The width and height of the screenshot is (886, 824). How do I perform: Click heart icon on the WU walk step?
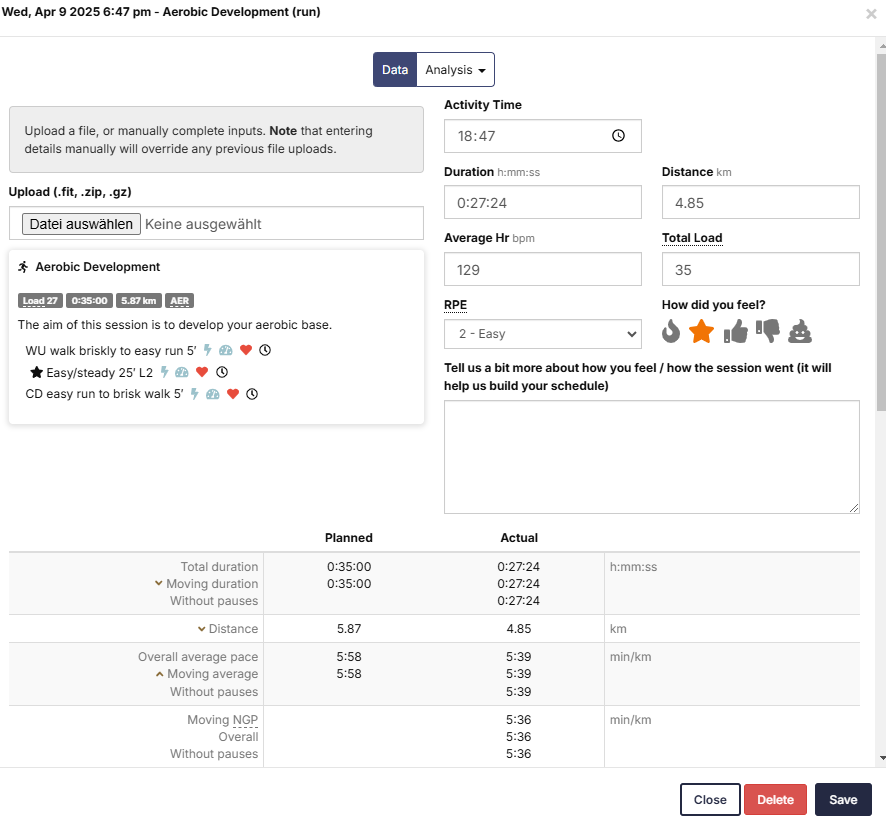tap(246, 351)
